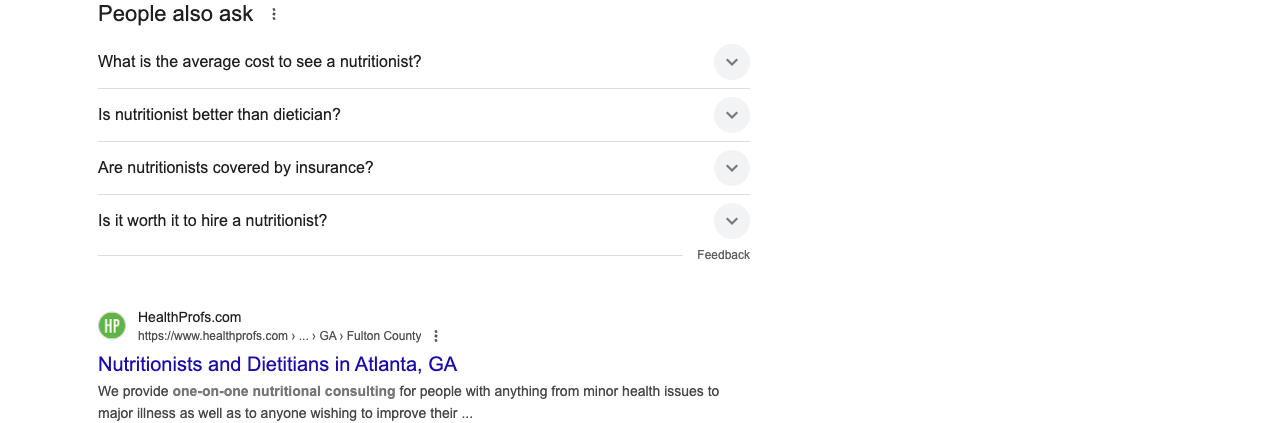This screenshot has height=423, width=1280.
Task: Click the GA breadcrumb segment in the URL
Action: coord(328,336)
